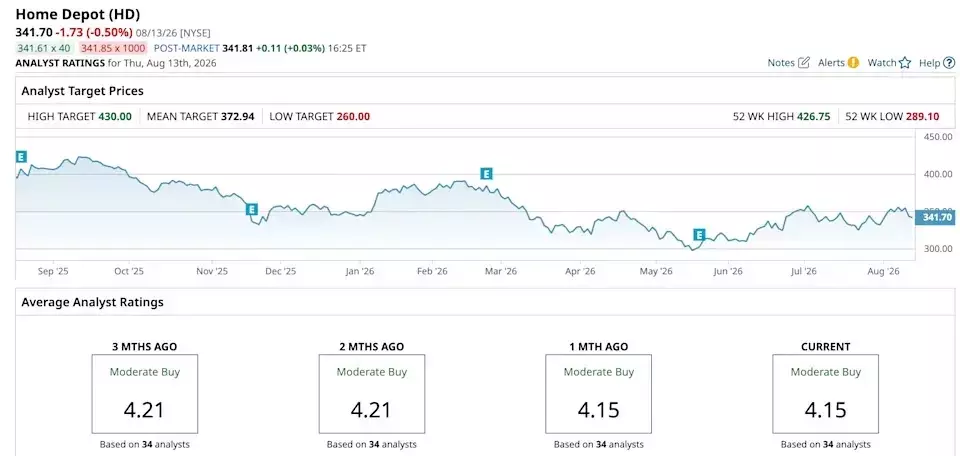Select the 2 MTHS AGO rating box
Screen dimensions: 960x456
point(372,394)
